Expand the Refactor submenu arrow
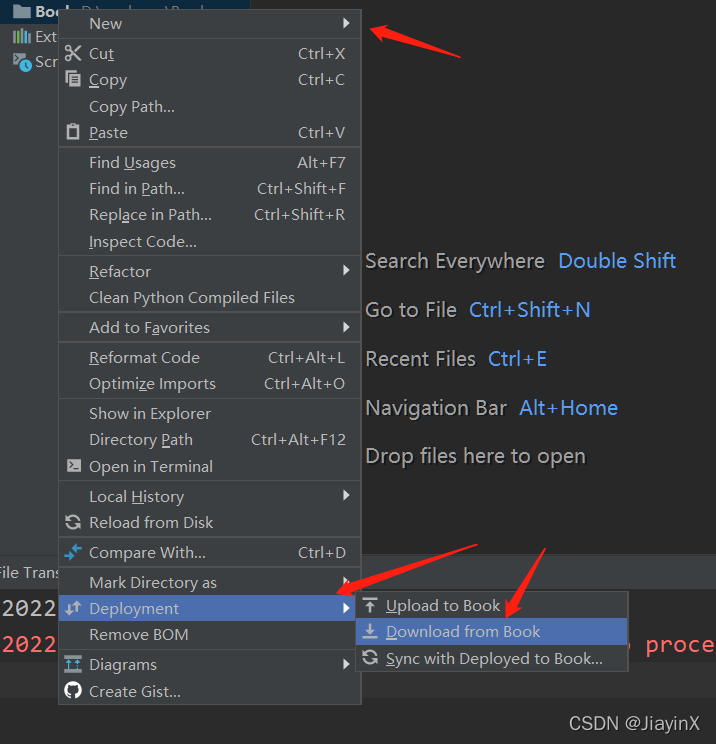Viewport: 716px width, 744px height. [346, 270]
